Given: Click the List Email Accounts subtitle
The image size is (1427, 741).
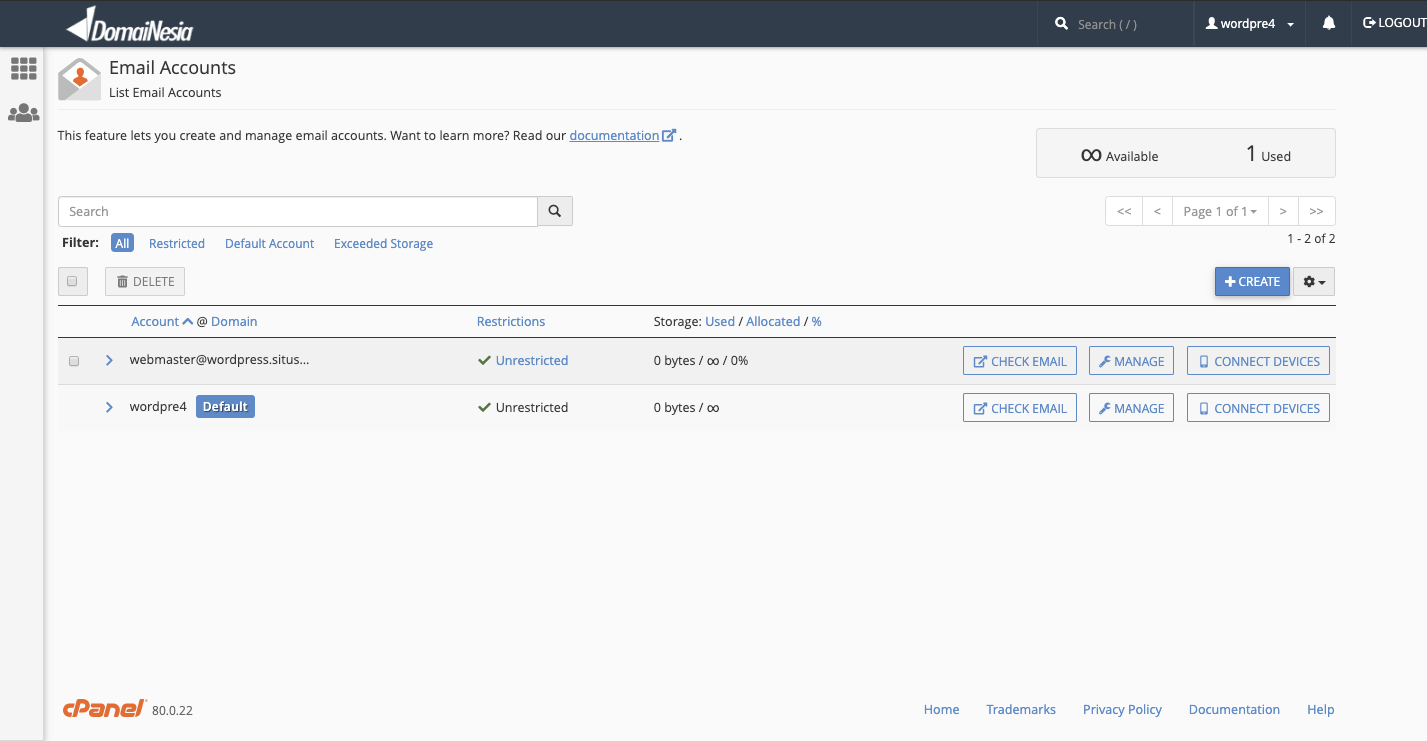Looking at the screenshot, I should (x=165, y=93).
